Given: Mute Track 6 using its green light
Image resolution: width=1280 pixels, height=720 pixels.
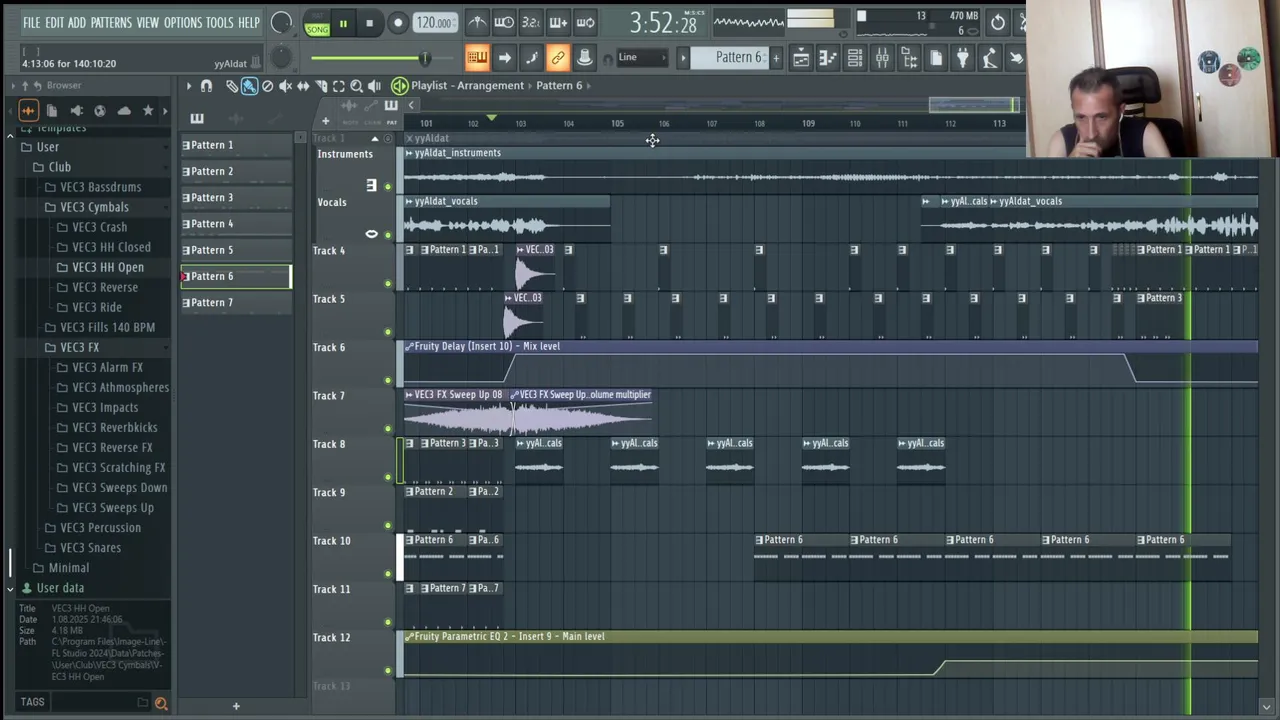Looking at the screenshot, I should (x=388, y=380).
